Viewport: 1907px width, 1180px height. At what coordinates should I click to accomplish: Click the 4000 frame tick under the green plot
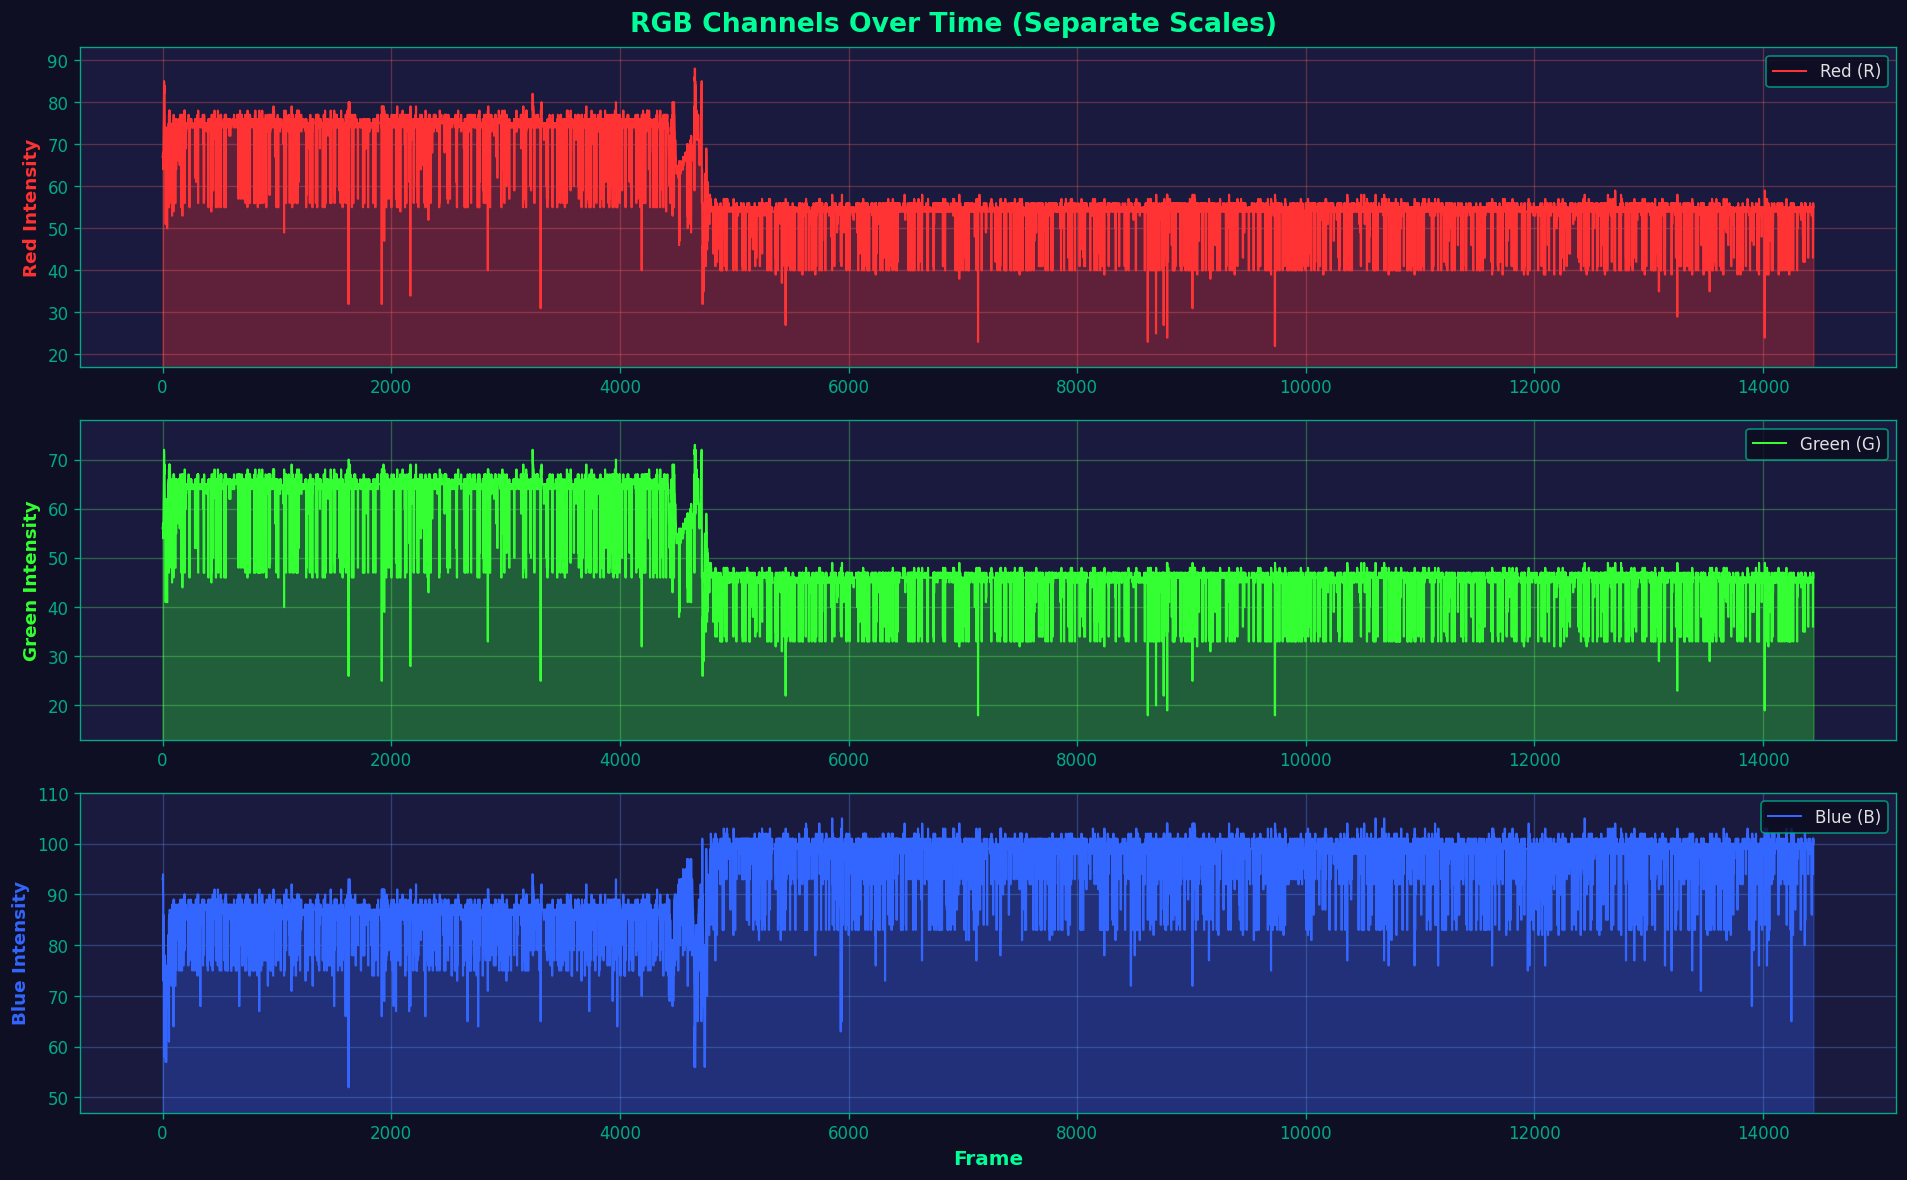pos(620,760)
